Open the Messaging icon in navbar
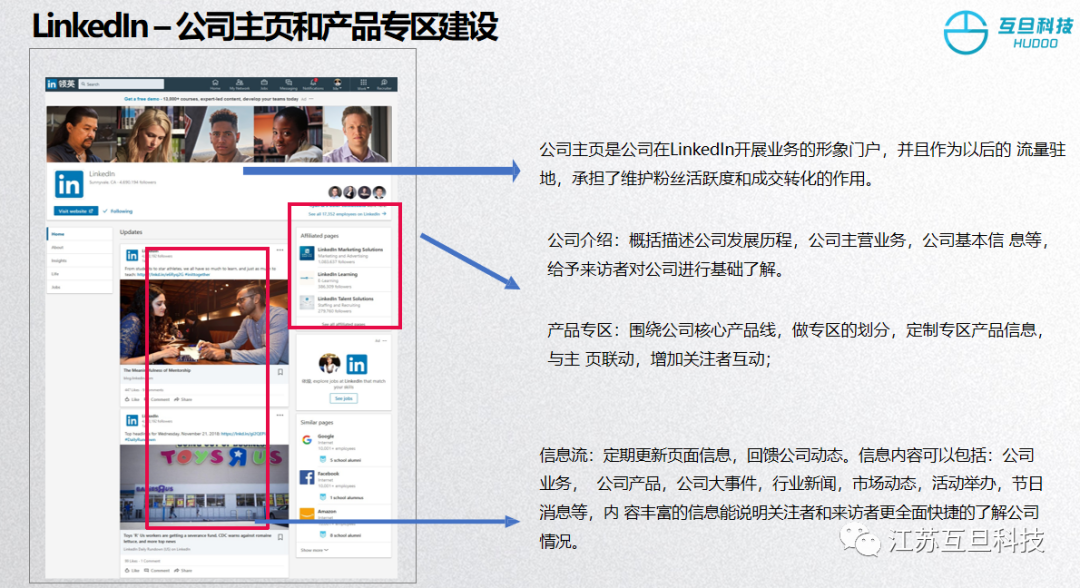The height and width of the screenshot is (588, 1080). point(288,84)
